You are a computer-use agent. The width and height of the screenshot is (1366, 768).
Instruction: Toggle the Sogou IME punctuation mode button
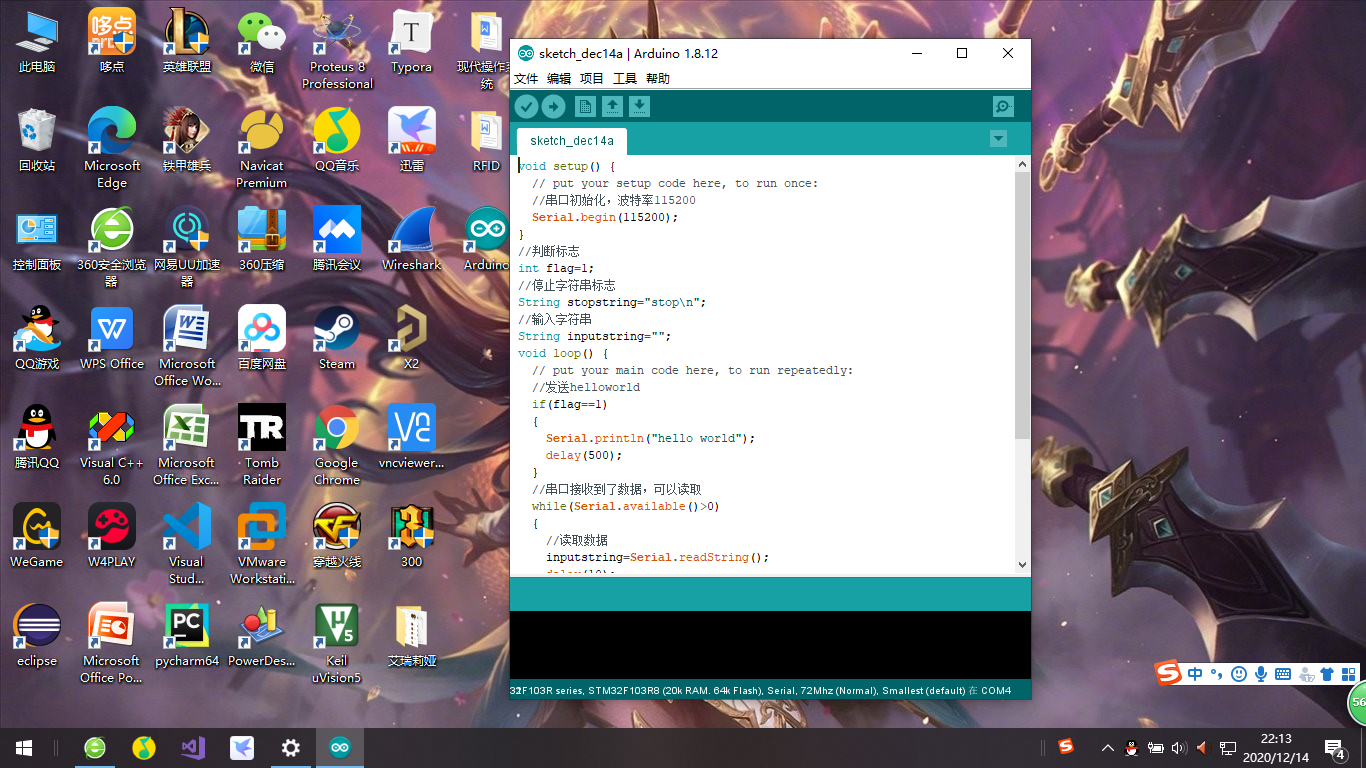pos(1216,674)
